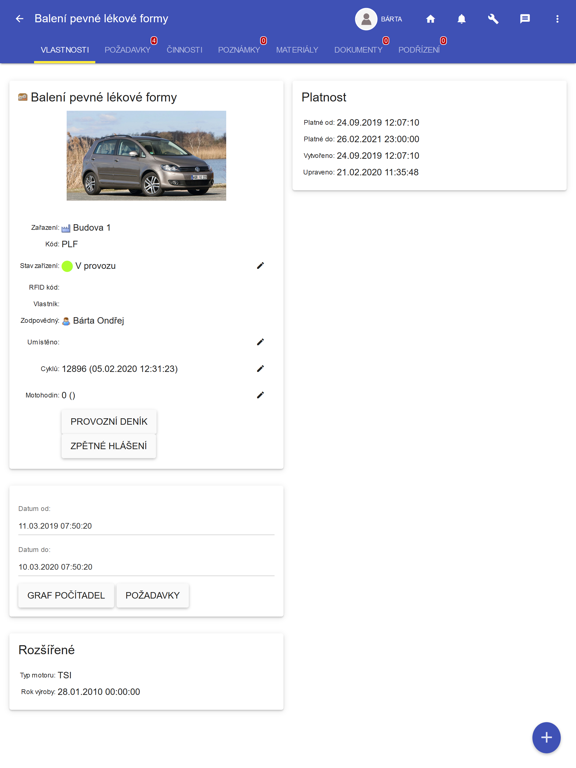
Task: Click POŽADAVKY button under dates
Action: tap(152, 596)
